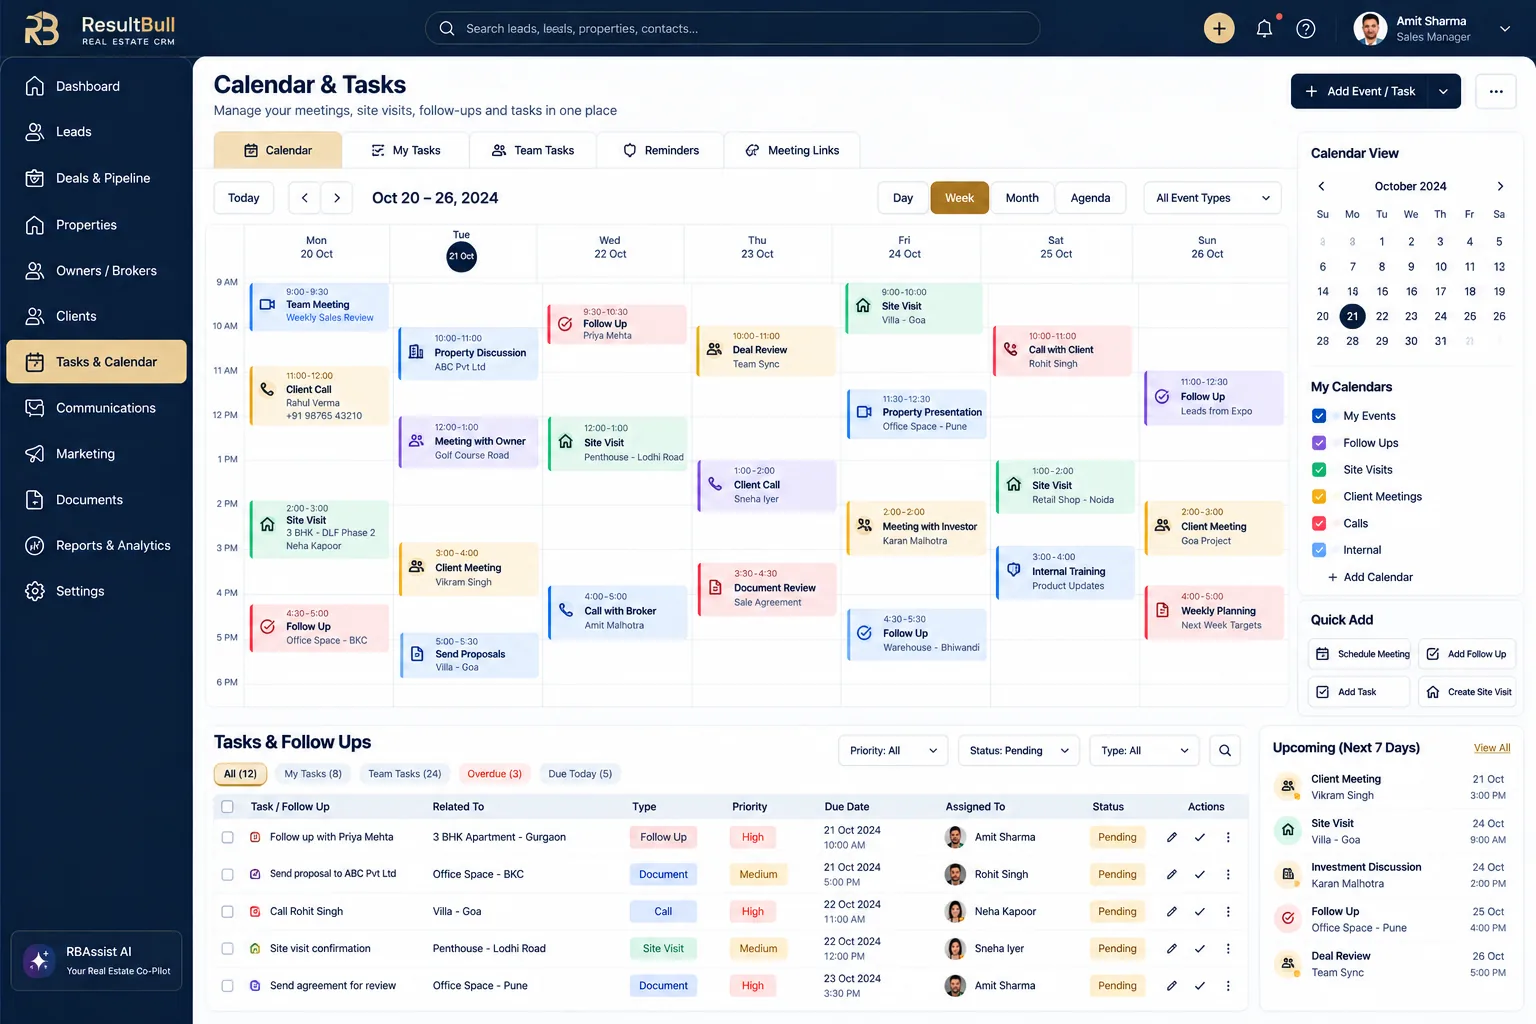Open Deals & Pipeline section
1536x1024 pixels.
point(96,178)
